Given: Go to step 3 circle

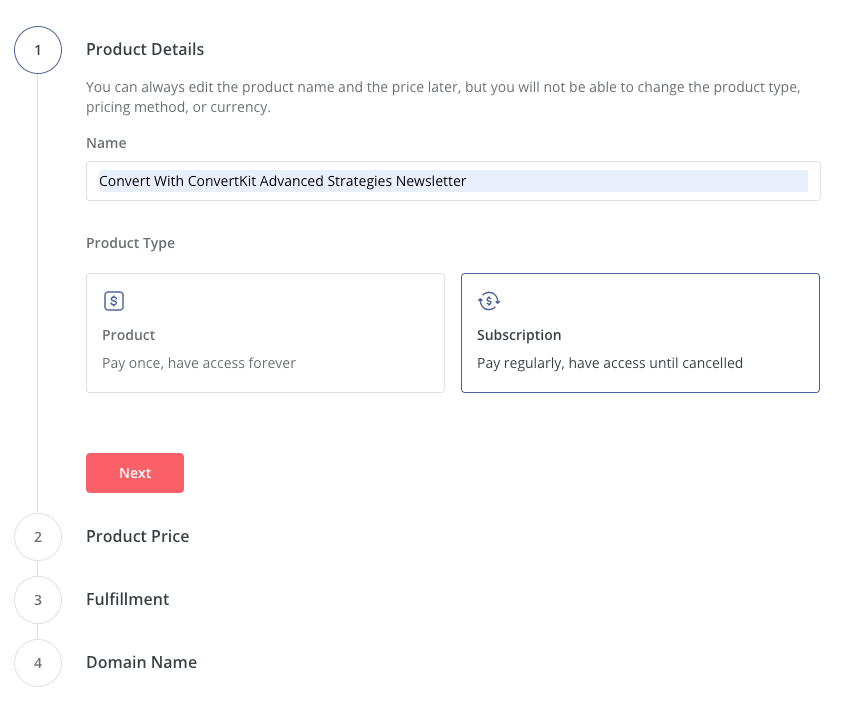Looking at the screenshot, I should click(38, 600).
